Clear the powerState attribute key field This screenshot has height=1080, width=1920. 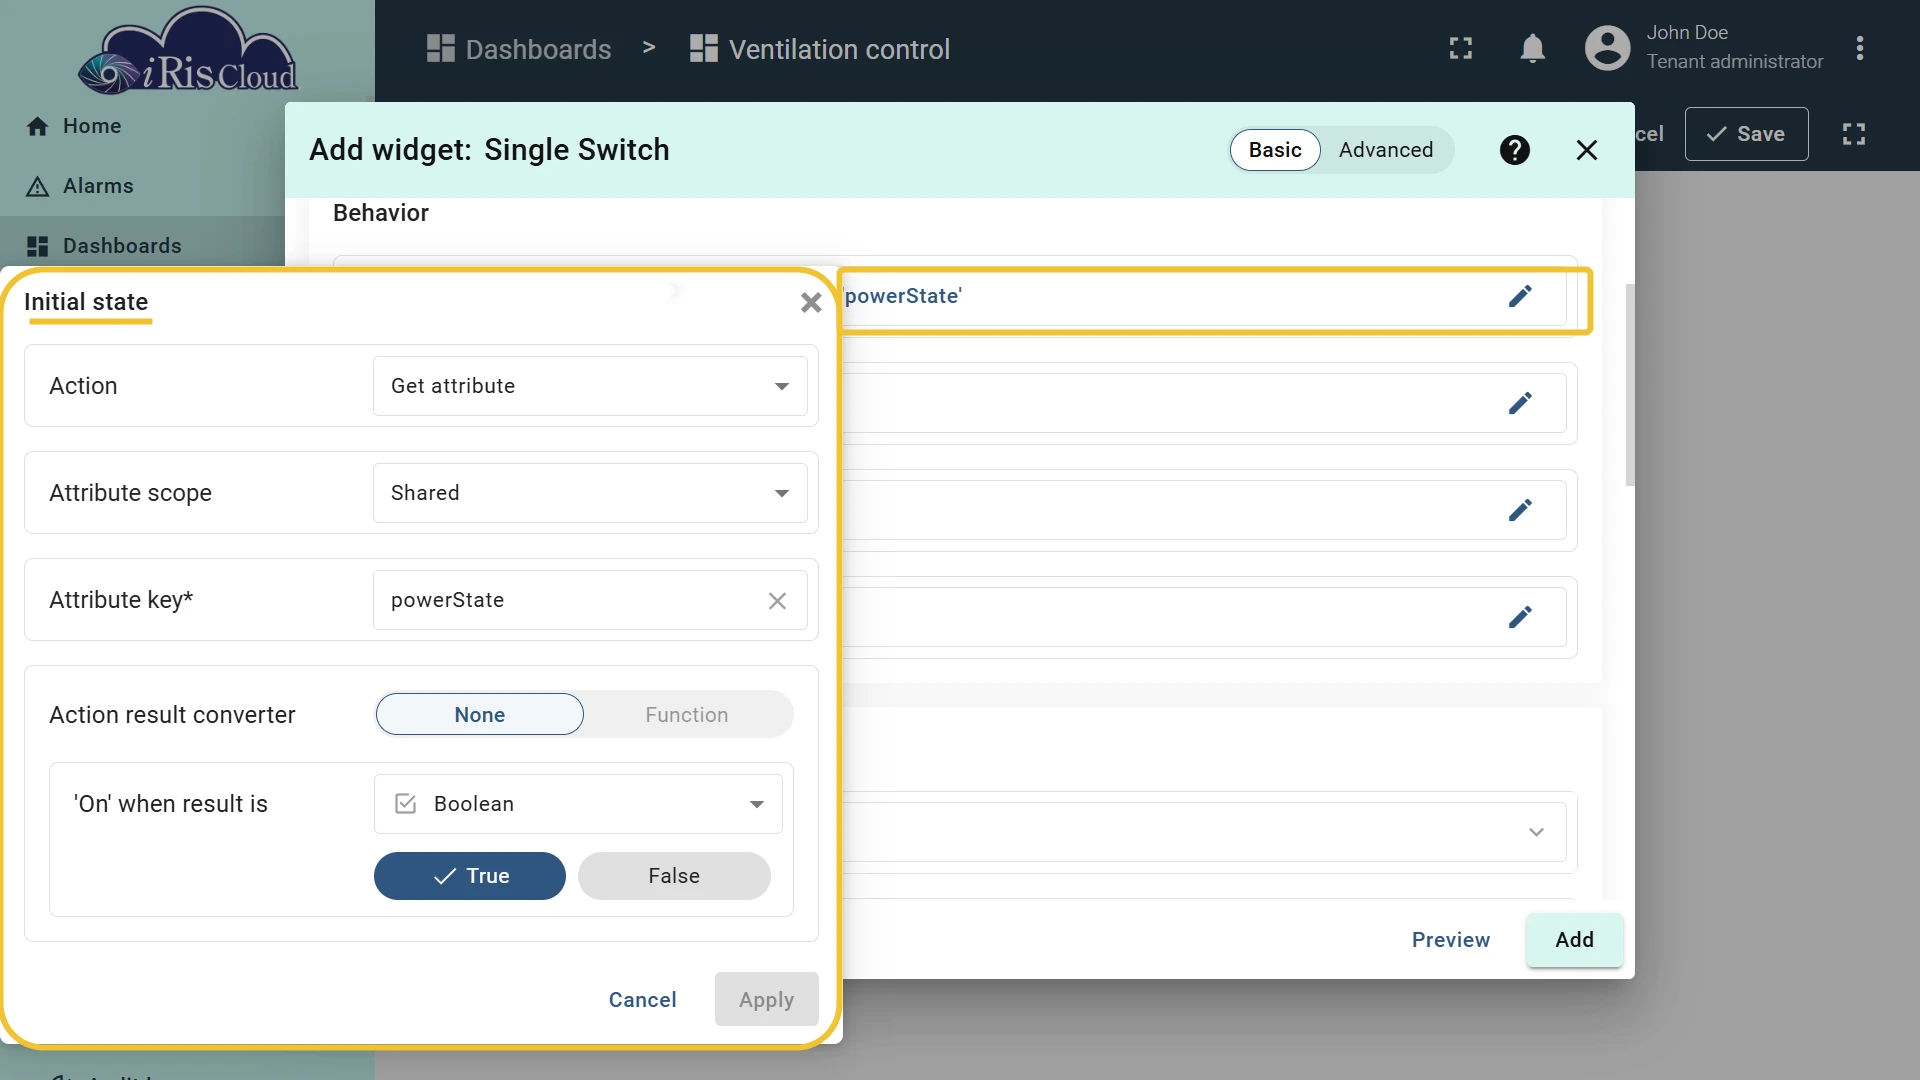[777, 600]
